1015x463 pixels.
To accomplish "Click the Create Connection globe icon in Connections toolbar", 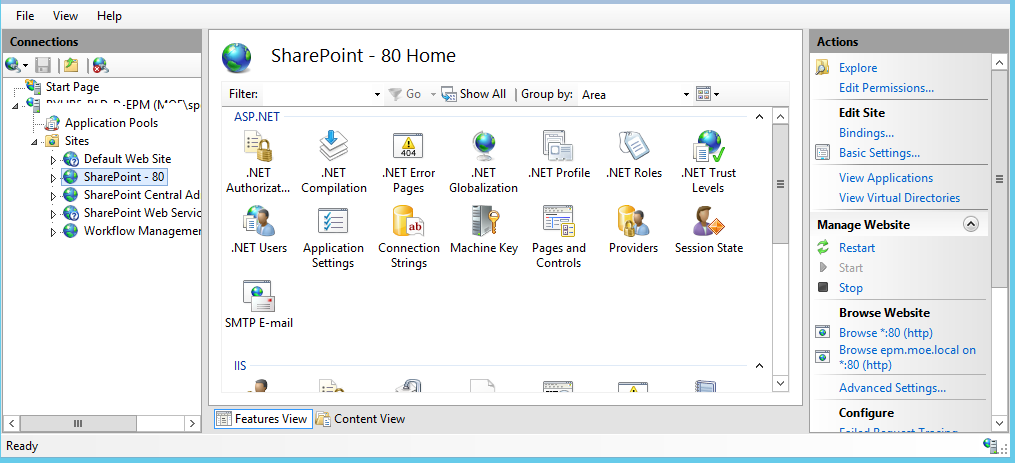I will (13, 65).
